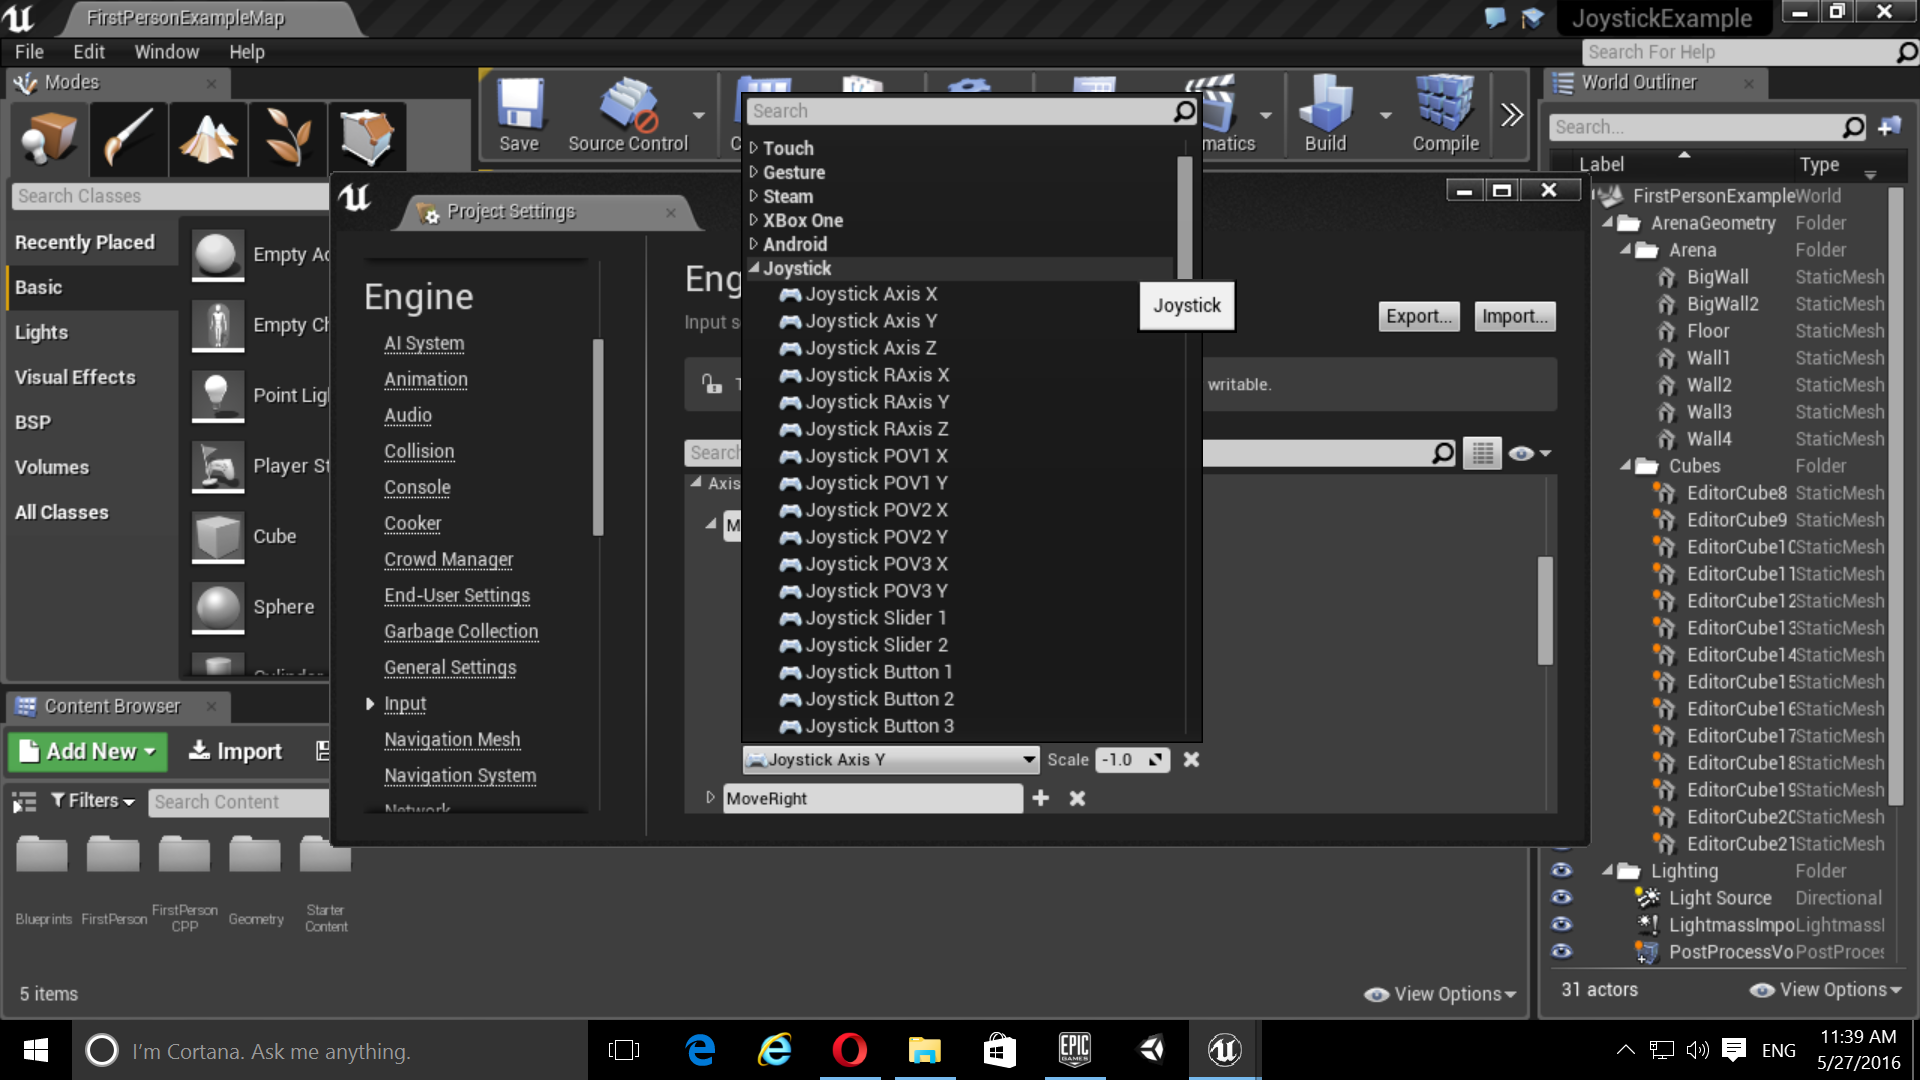Click the search magnifier in key picker
The height and width of the screenshot is (1080, 1920).
1184,111
